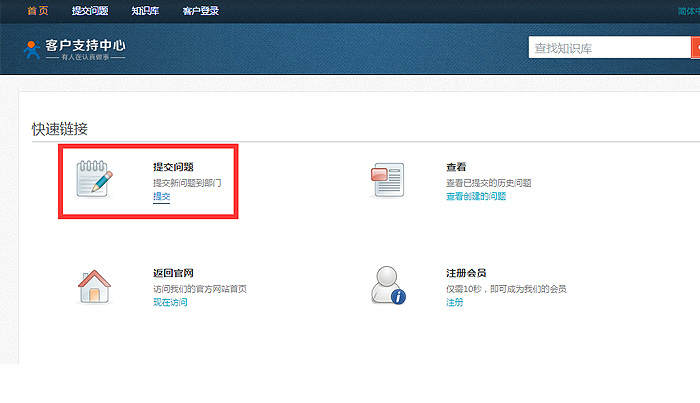The height and width of the screenshot is (403, 700).
Task: Click the house icon for 返回官网
Action: [x=95, y=286]
